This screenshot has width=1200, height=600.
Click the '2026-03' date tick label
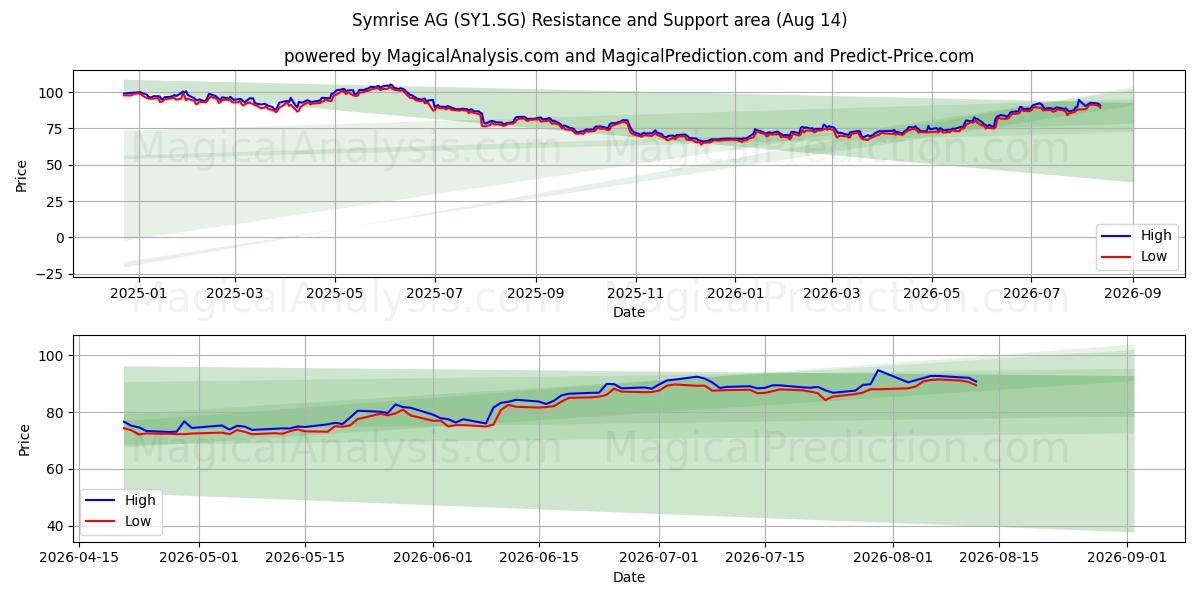tap(832, 294)
